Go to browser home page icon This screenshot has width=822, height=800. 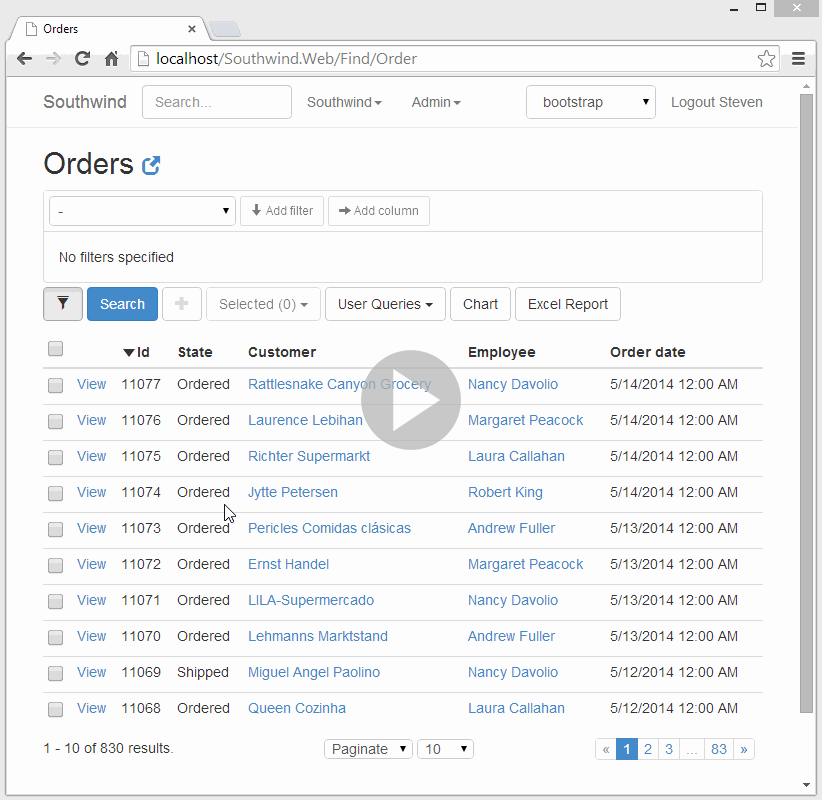[x=112, y=59]
